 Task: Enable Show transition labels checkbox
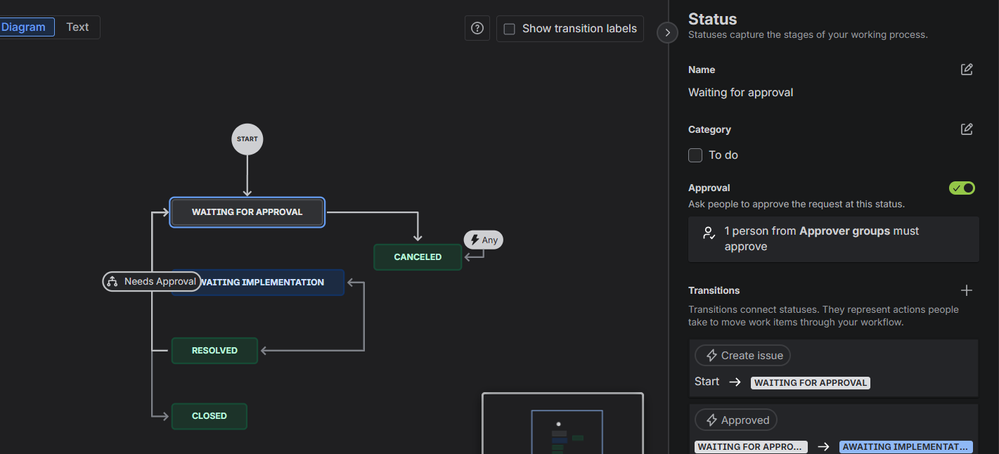(509, 29)
